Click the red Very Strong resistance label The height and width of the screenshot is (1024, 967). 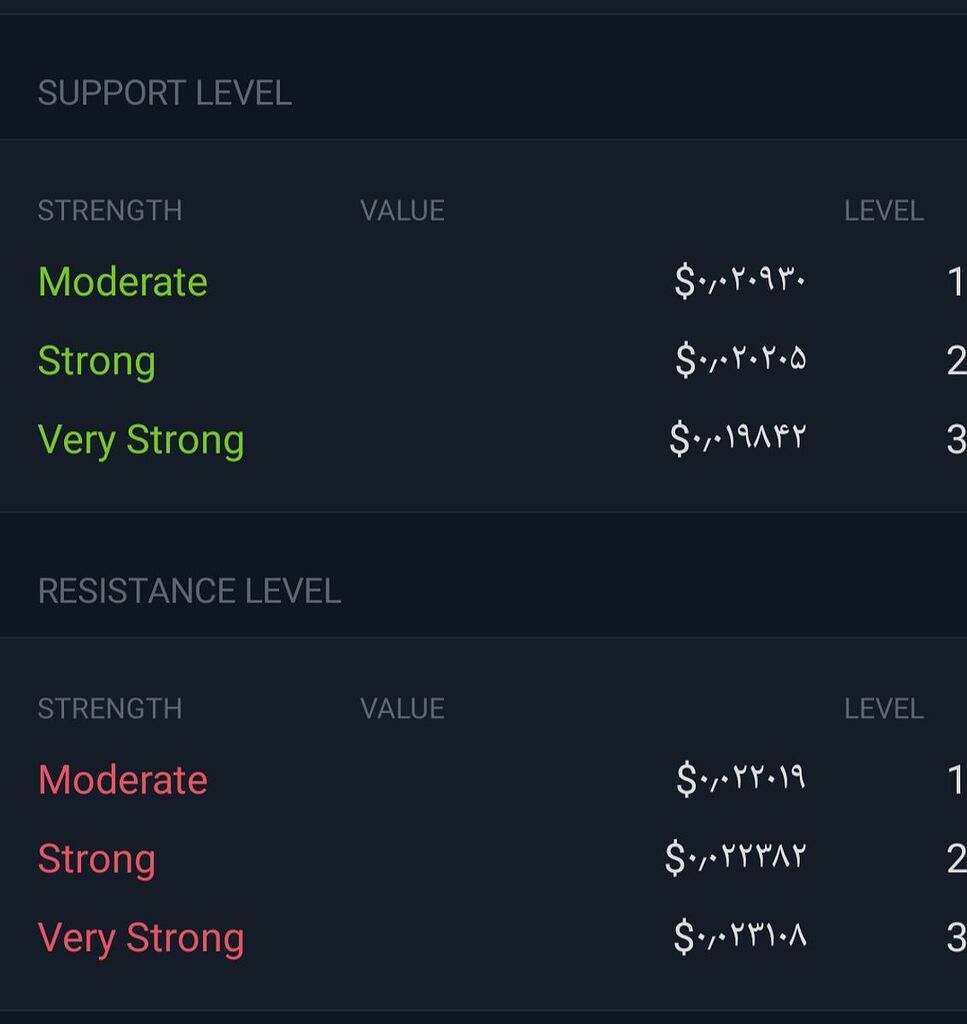(x=141, y=938)
